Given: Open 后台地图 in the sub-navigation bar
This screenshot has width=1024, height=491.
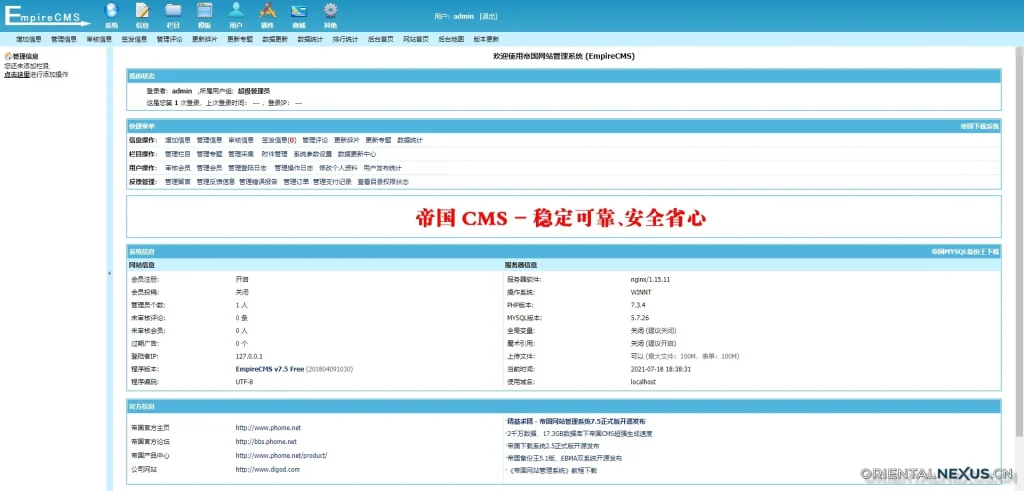Looking at the screenshot, I should 451,39.
